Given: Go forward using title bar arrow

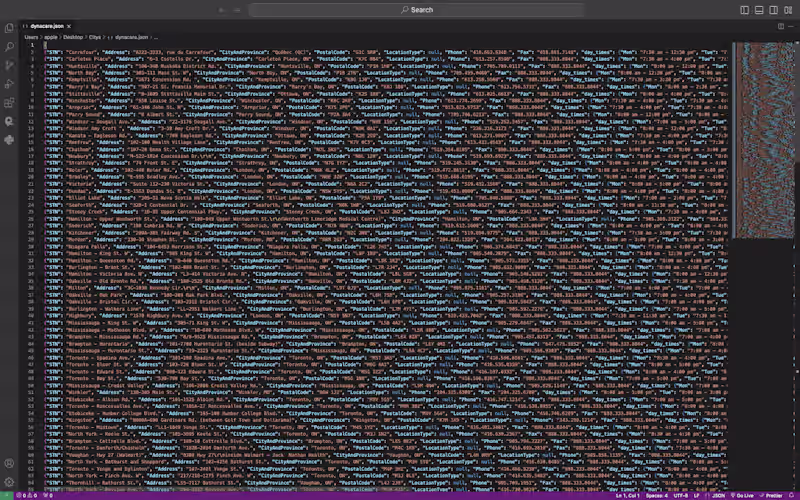Looking at the screenshot, I should pyautogui.click(x=237, y=10).
